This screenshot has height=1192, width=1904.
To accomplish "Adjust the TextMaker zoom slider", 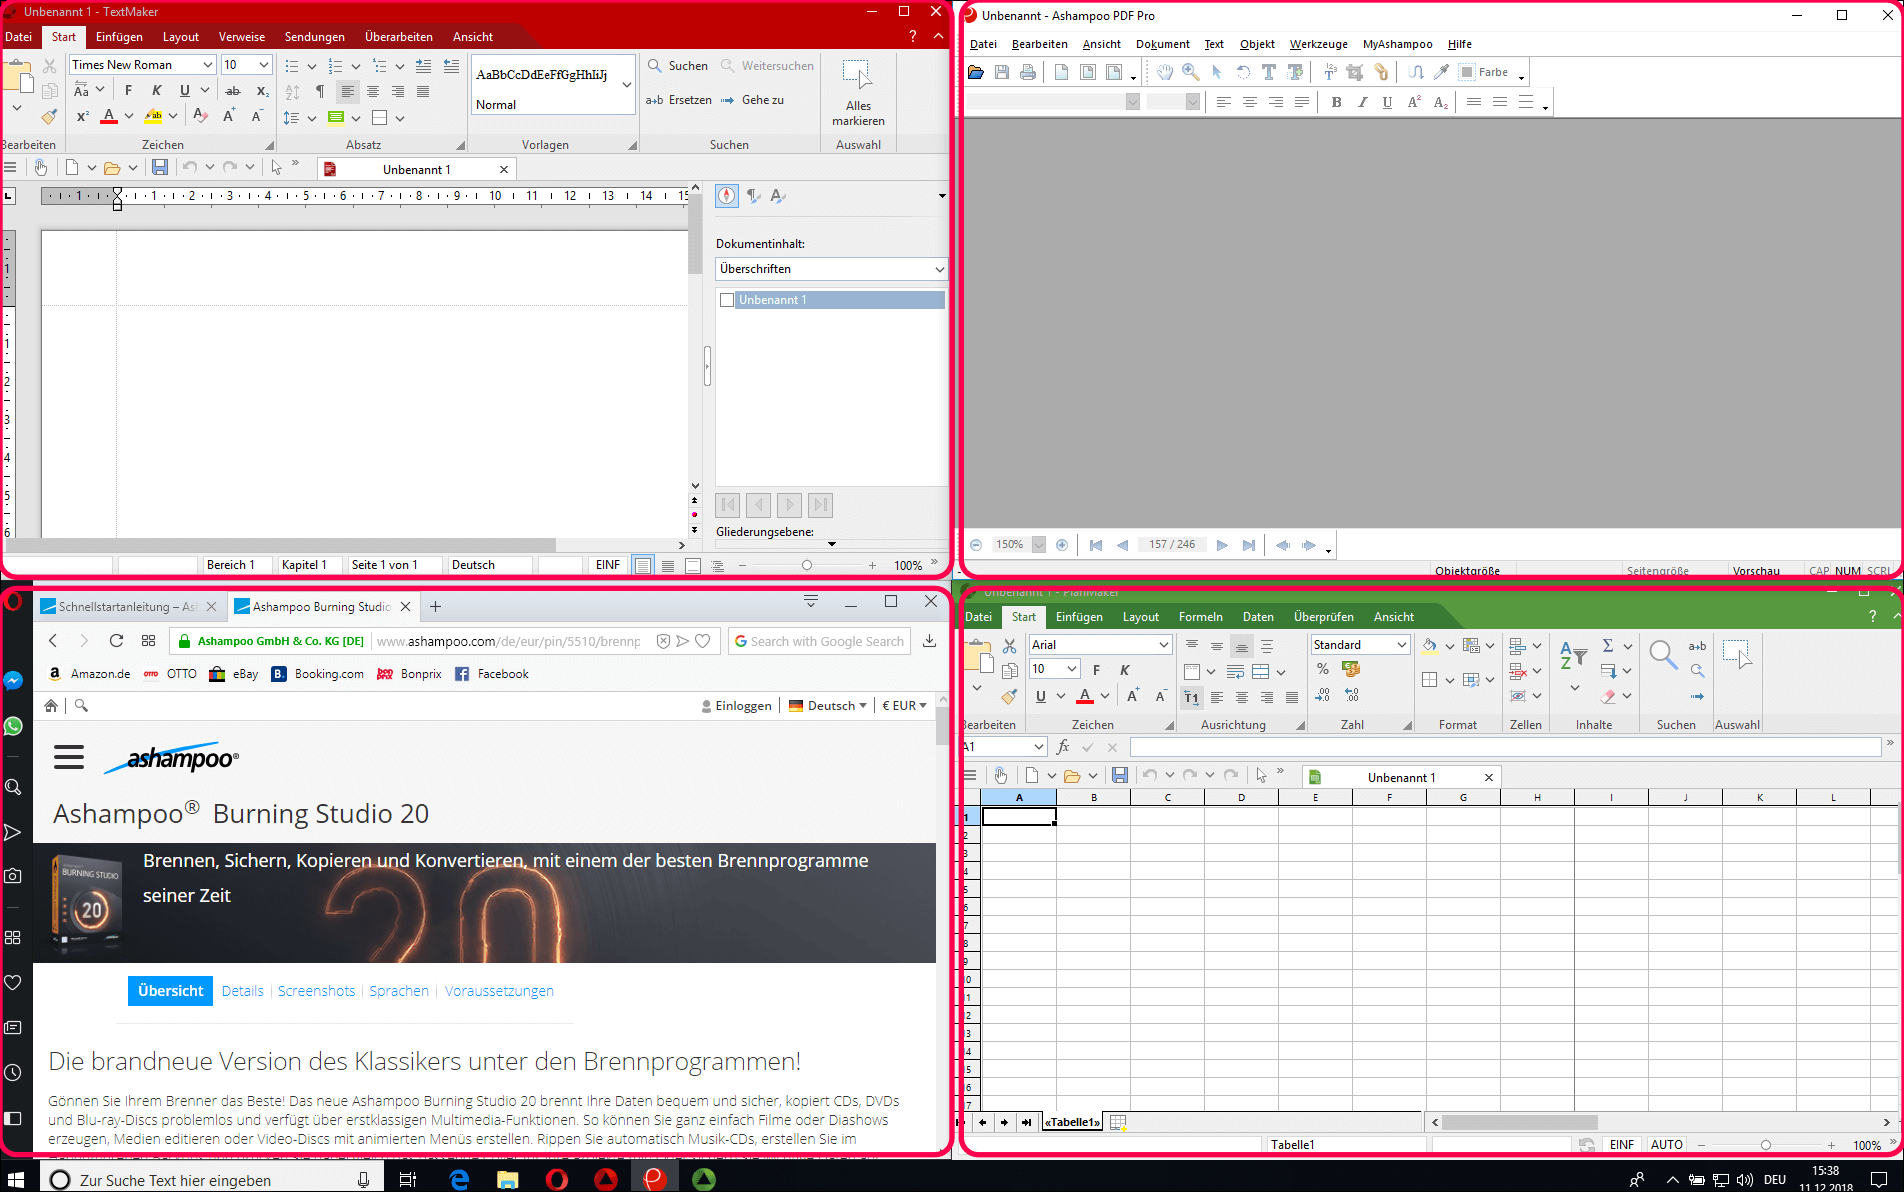I will (x=807, y=566).
